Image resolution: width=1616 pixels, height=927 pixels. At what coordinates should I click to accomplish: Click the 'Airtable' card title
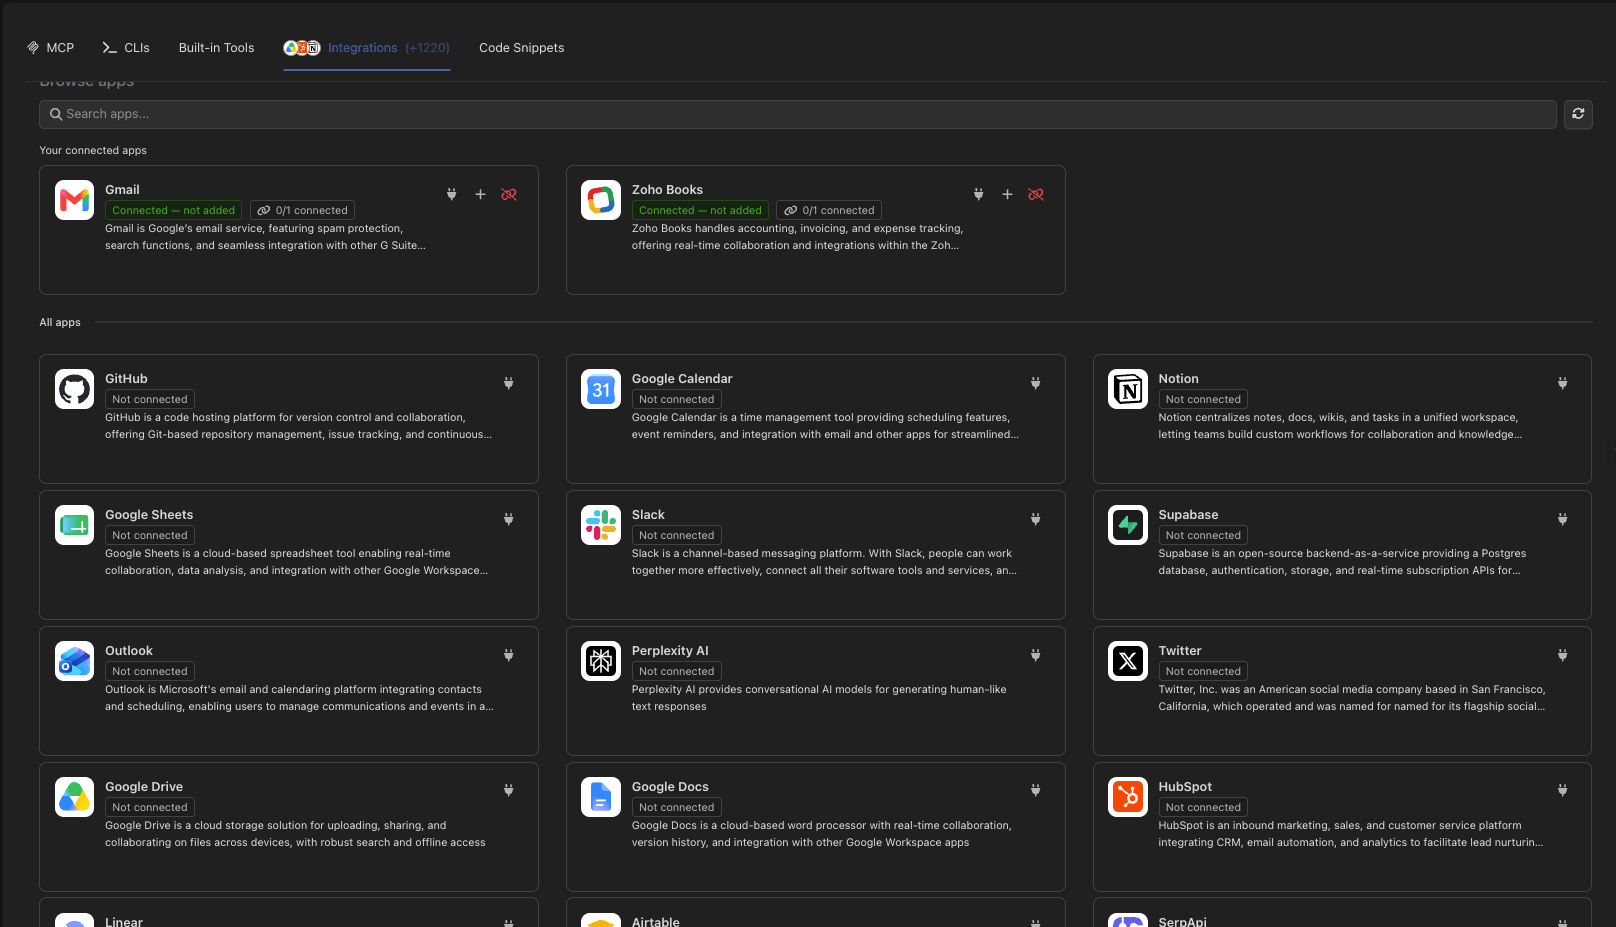tap(656, 921)
